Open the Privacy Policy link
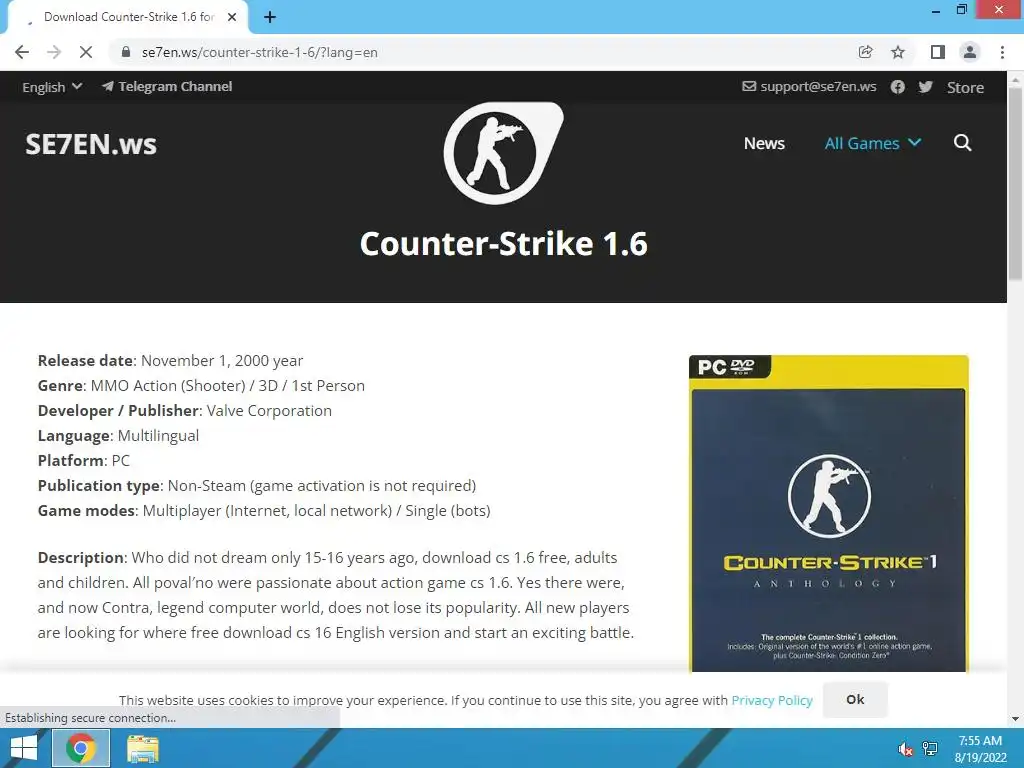Image resolution: width=1024 pixels, height=768 pixels. pyautogui.click(x=772, y=700)
